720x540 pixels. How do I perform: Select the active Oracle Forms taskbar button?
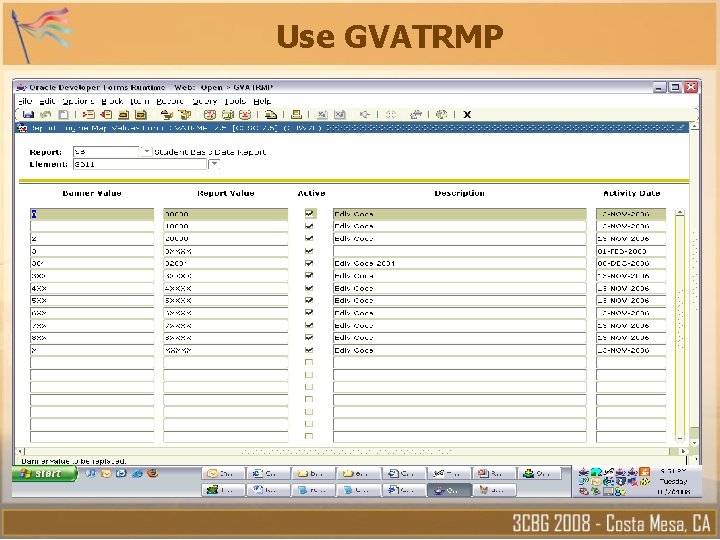[449, 490]
